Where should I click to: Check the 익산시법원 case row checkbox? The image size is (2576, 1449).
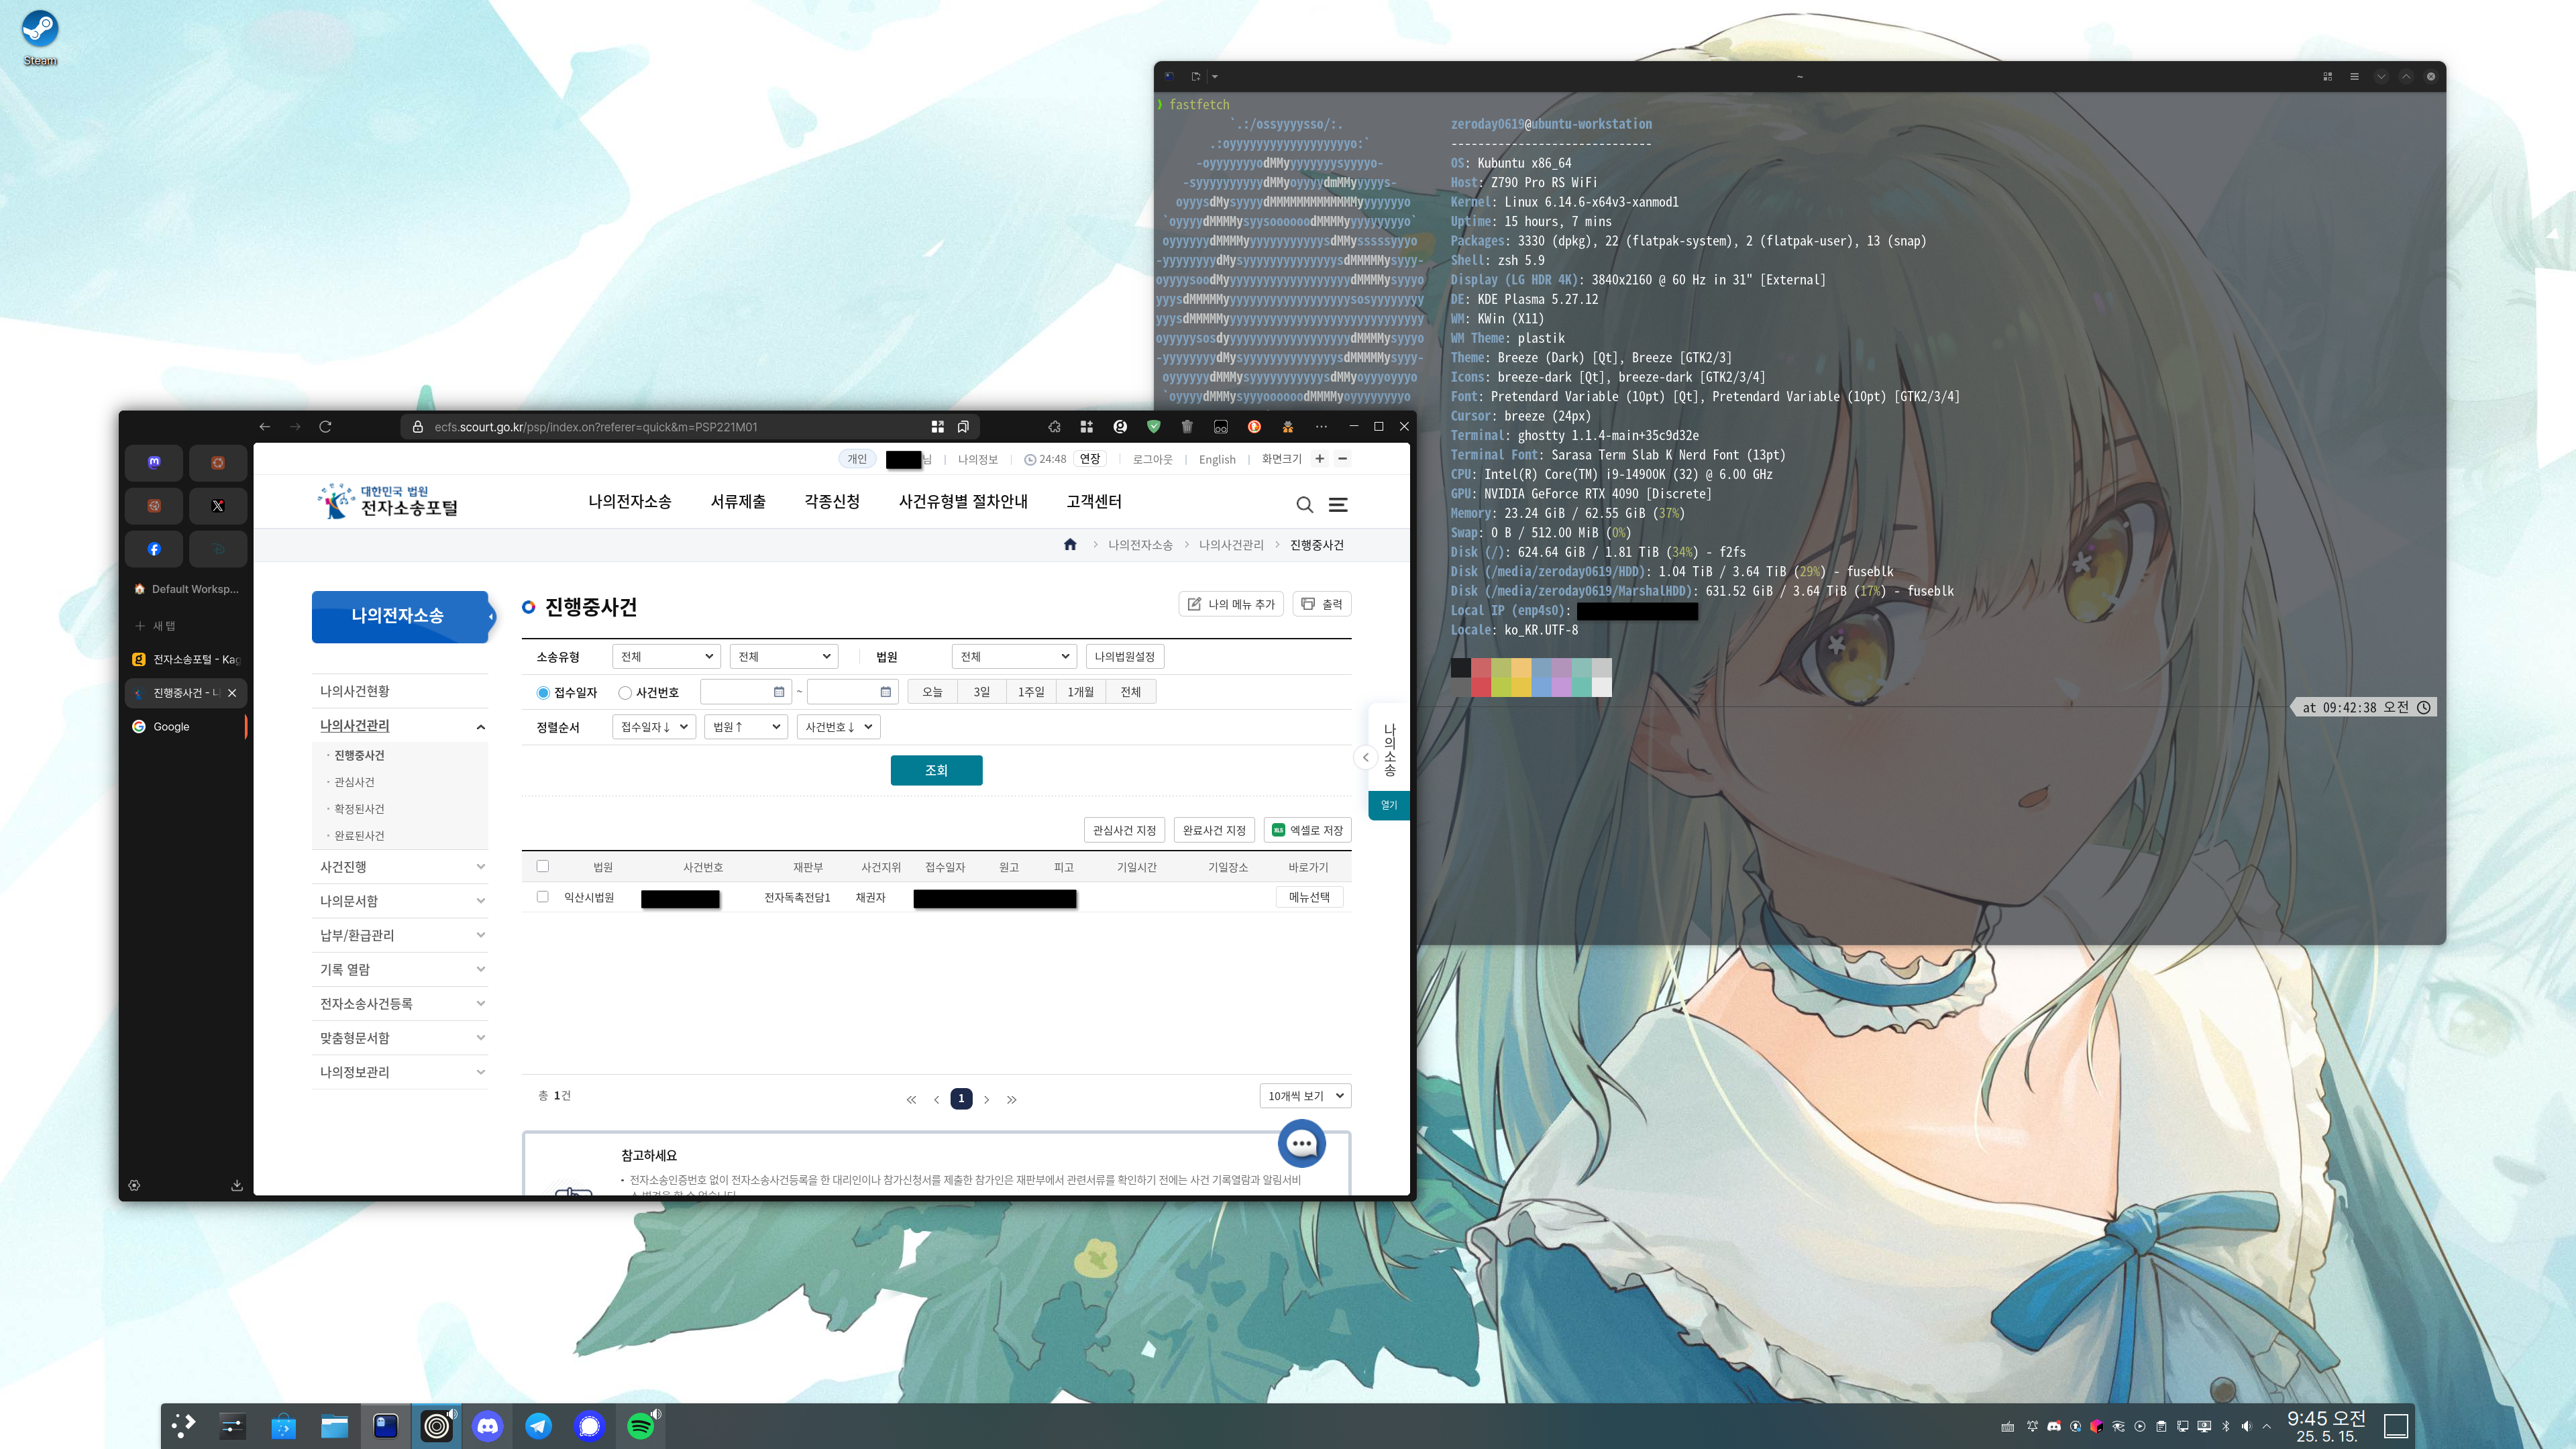click(543, 897)
